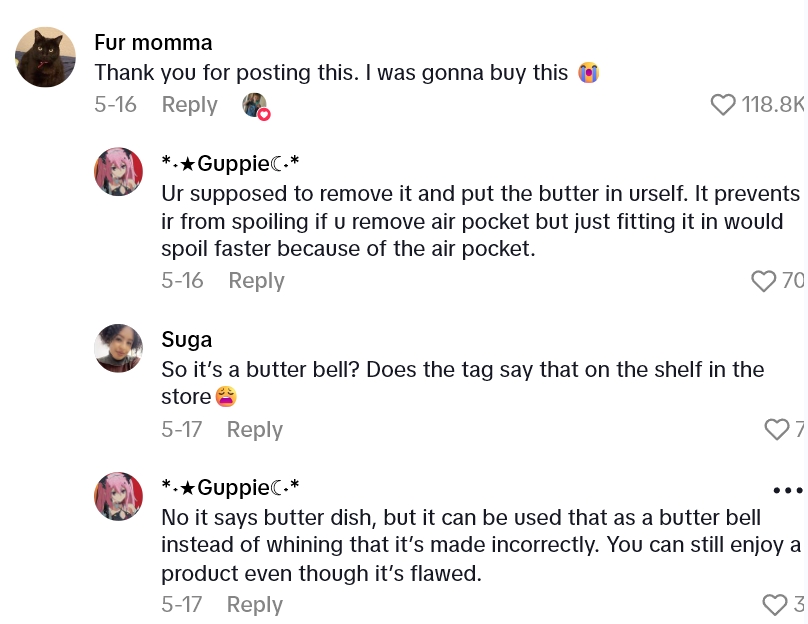This screenshot has width=808, height=624.
Task: Reply to Guppie's butter bell explanation
Action: (256, 281)
